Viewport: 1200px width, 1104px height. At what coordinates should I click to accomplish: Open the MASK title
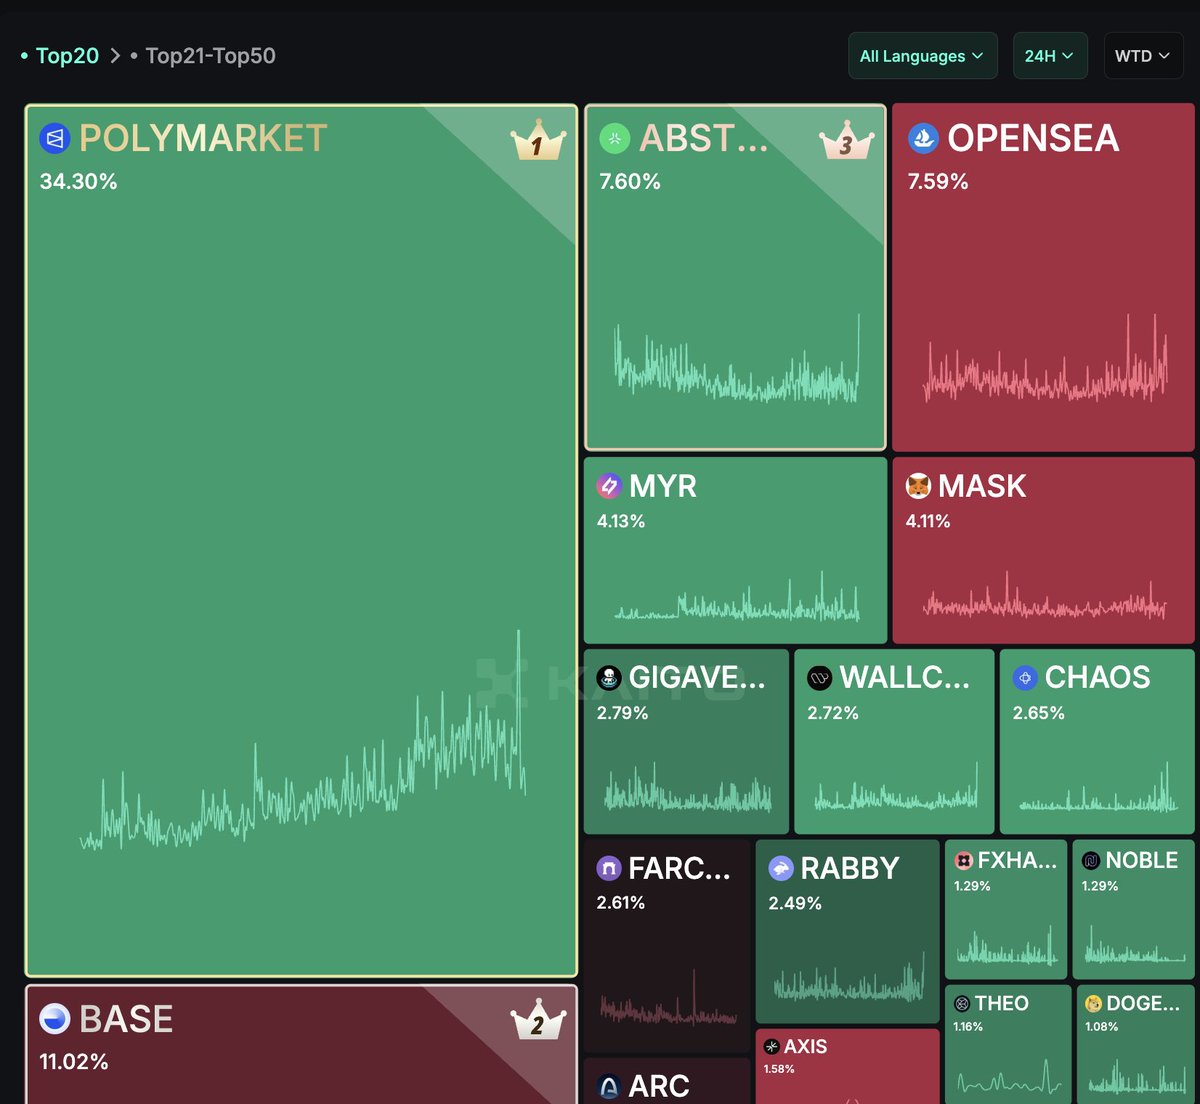(x=982, y=486)
